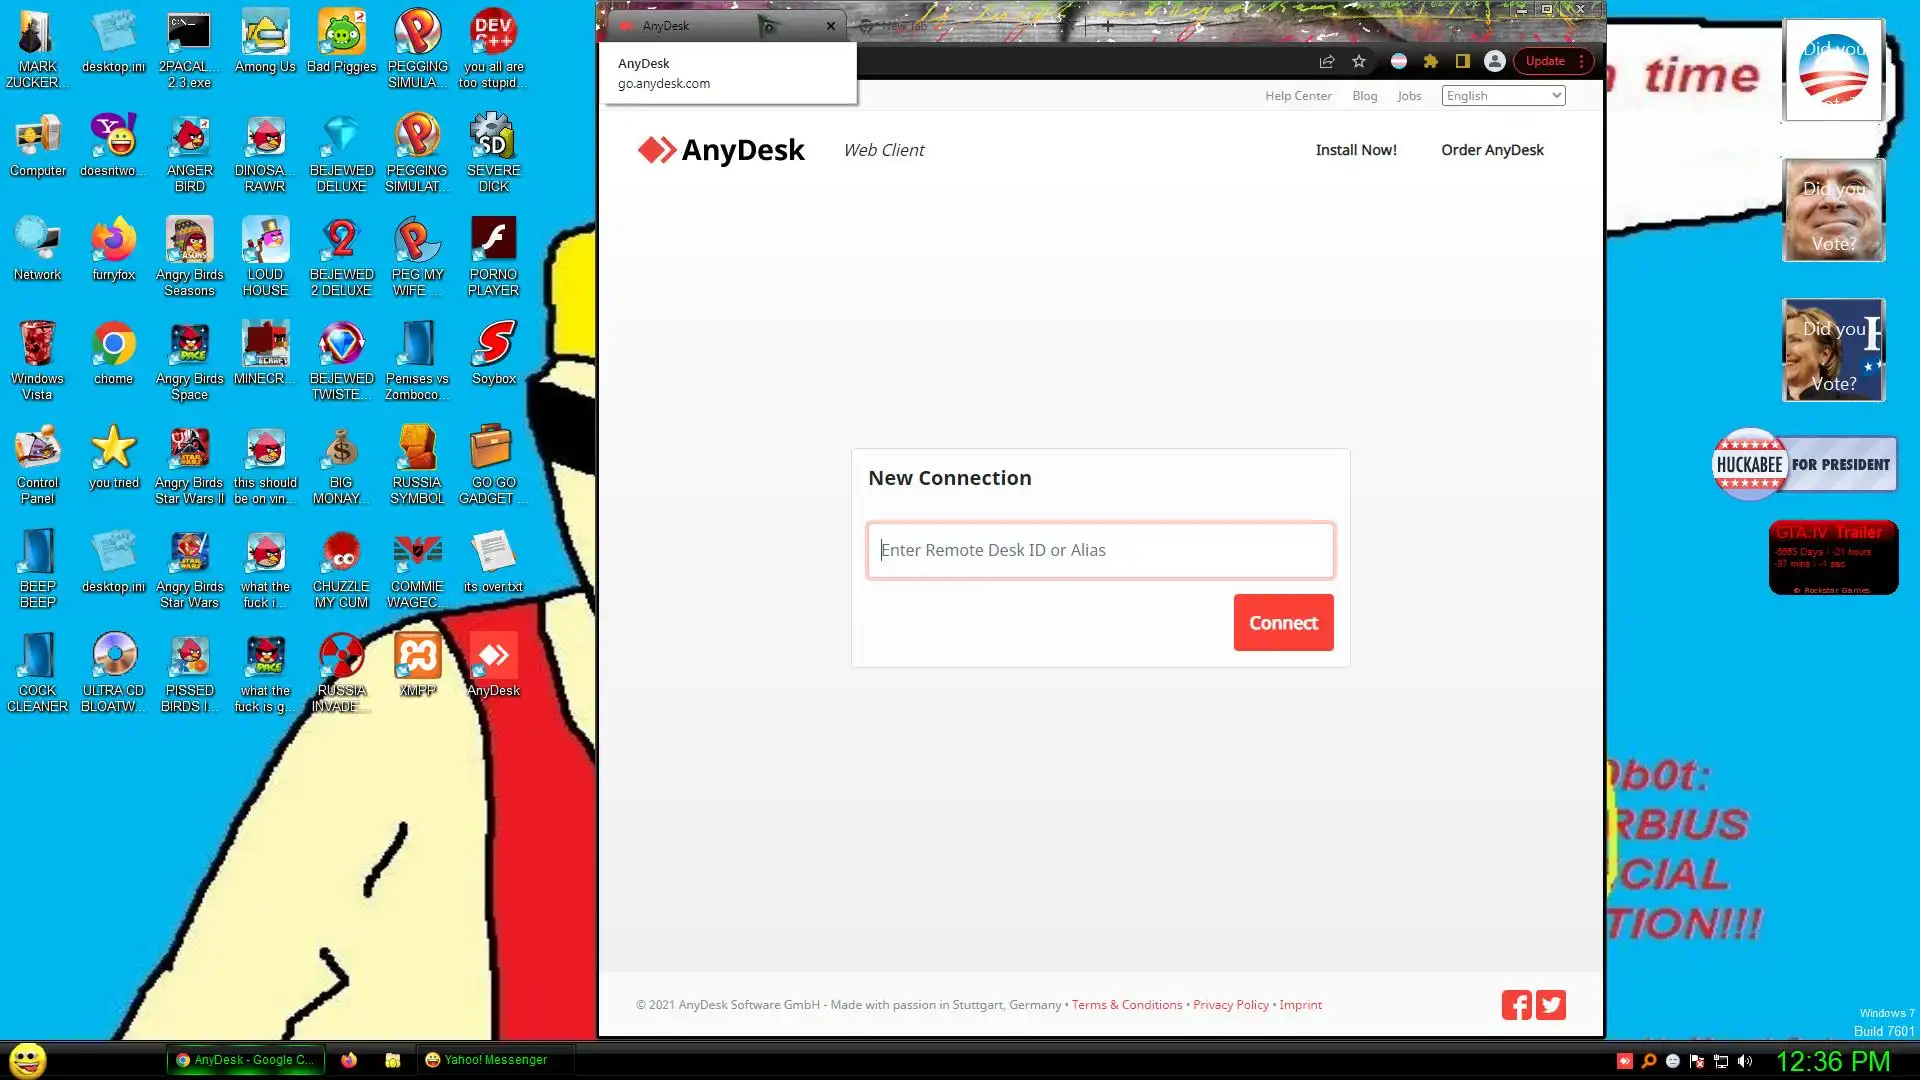Click the Install Now! link
Screen dimensions: 1920x1080
point(1355,150)
